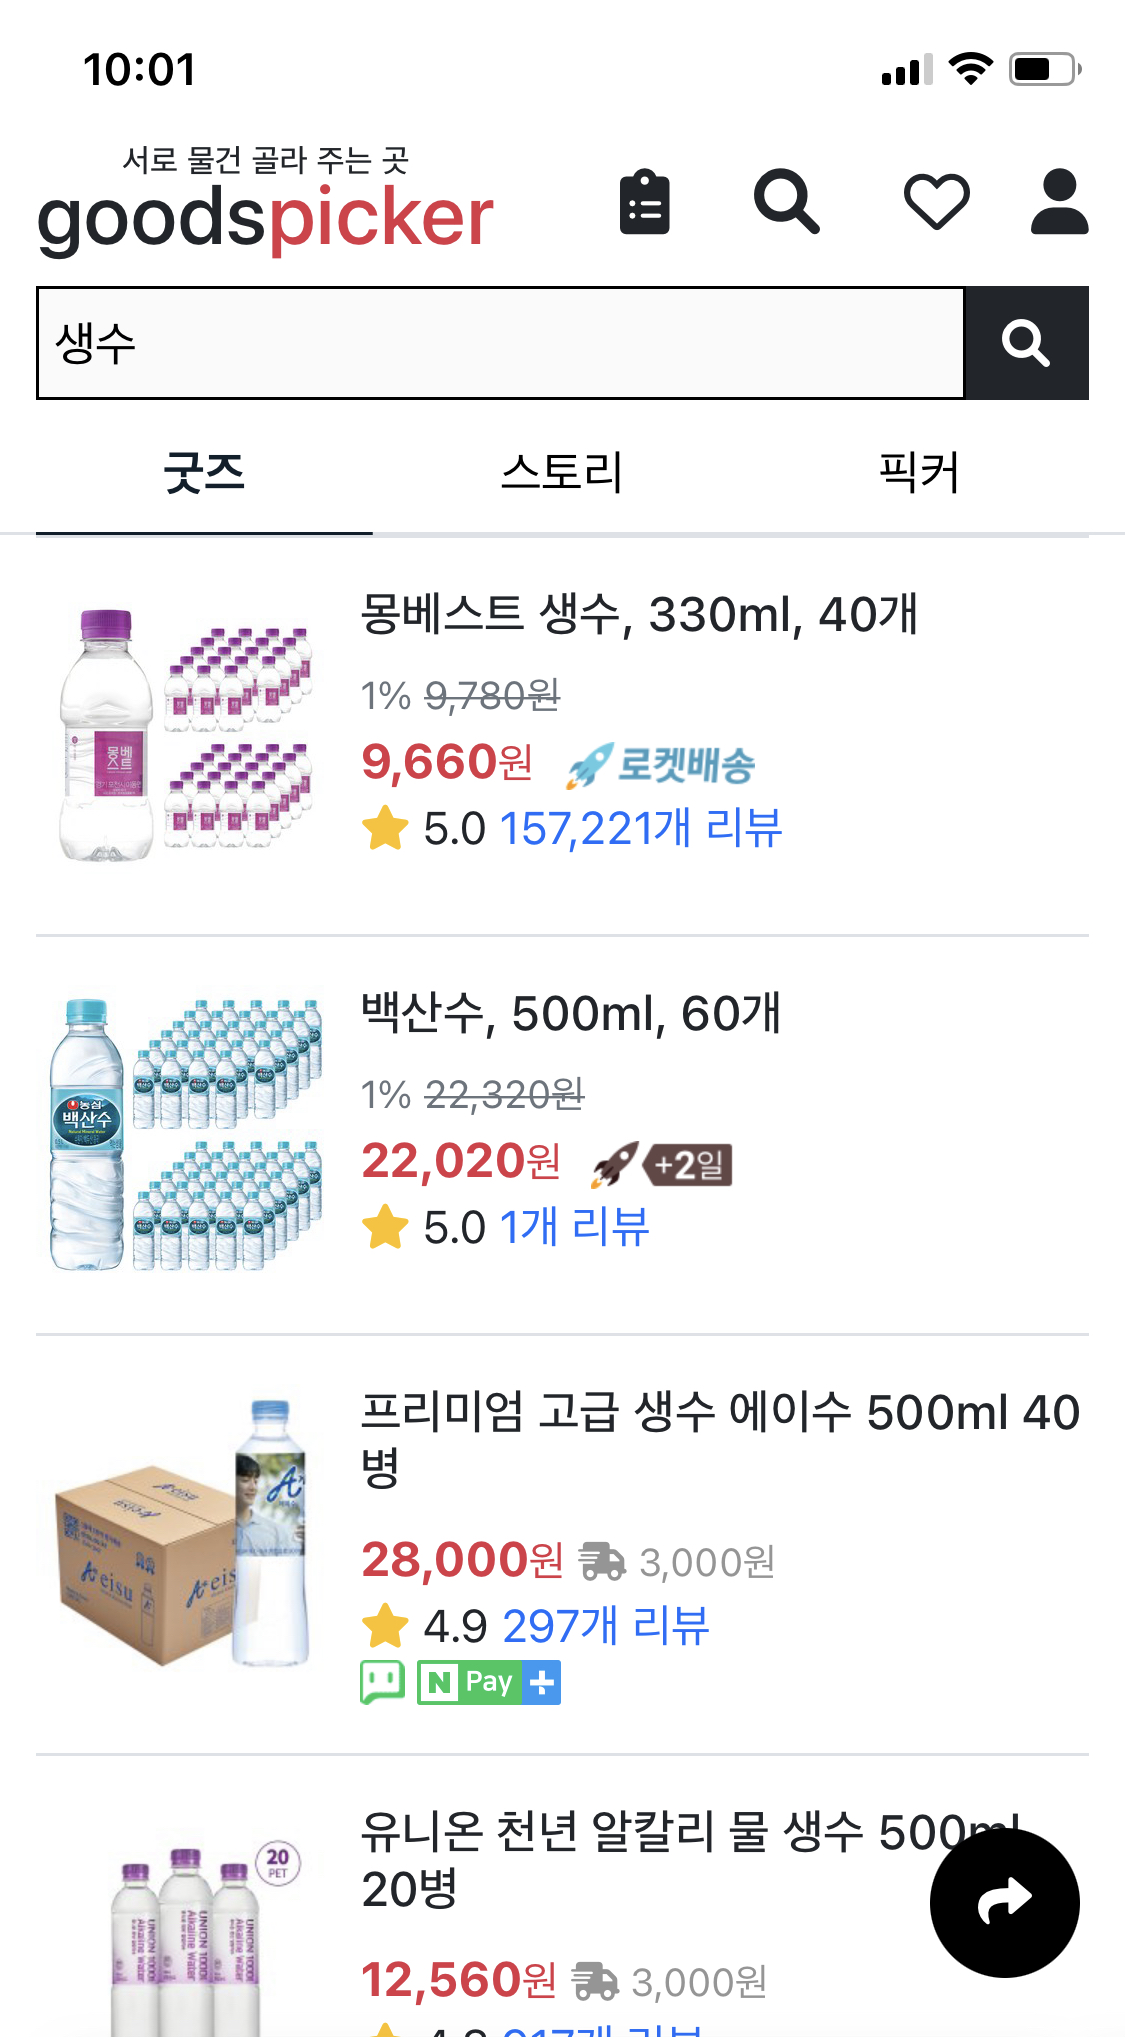
Task: Open 백산수, 500ml, 60개 product title
Action: [570, 1013]
